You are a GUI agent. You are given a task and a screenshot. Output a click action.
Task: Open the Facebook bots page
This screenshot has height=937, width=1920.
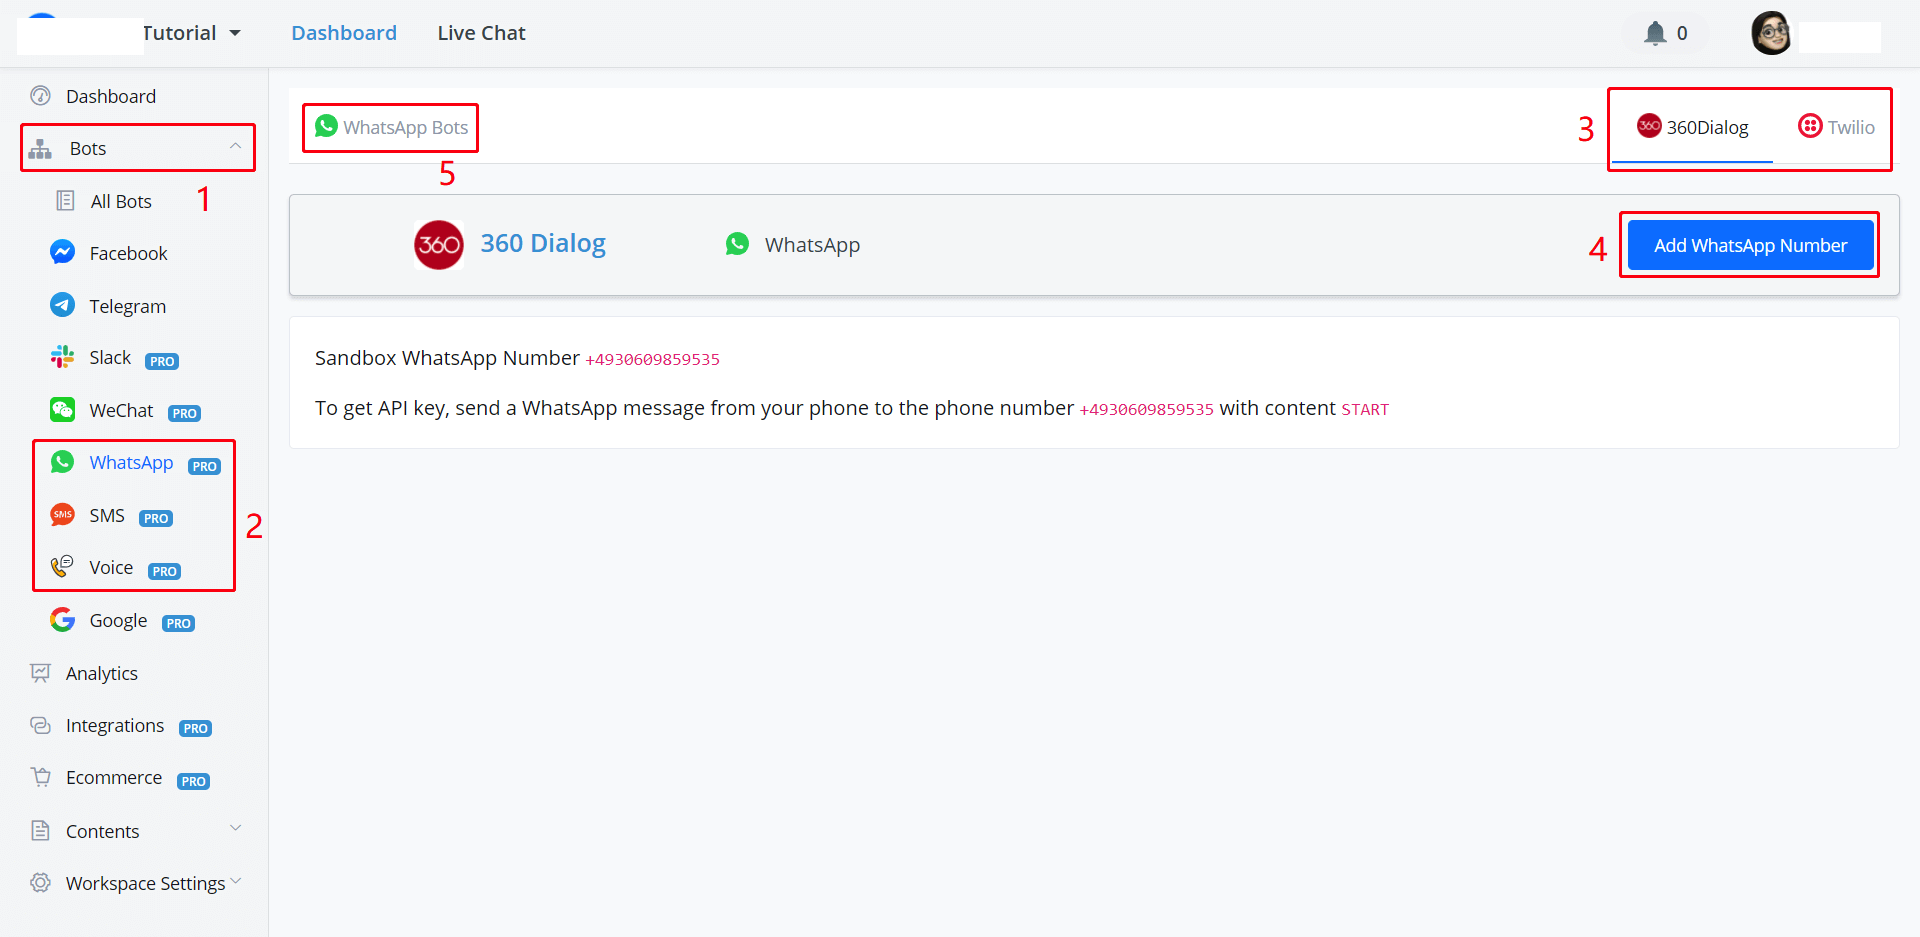[x=128, y=253]
